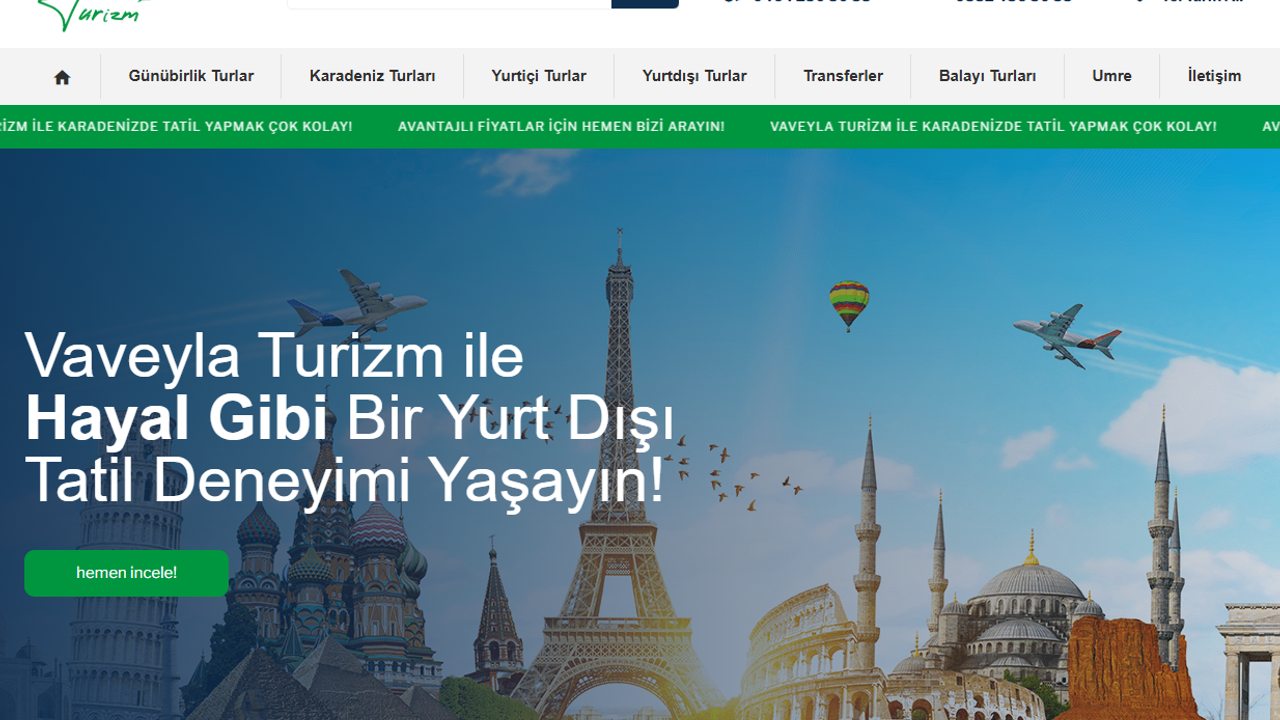
Task: Click the left airplane in the banner
Action: pyautogui.click(x=358, y=300)
